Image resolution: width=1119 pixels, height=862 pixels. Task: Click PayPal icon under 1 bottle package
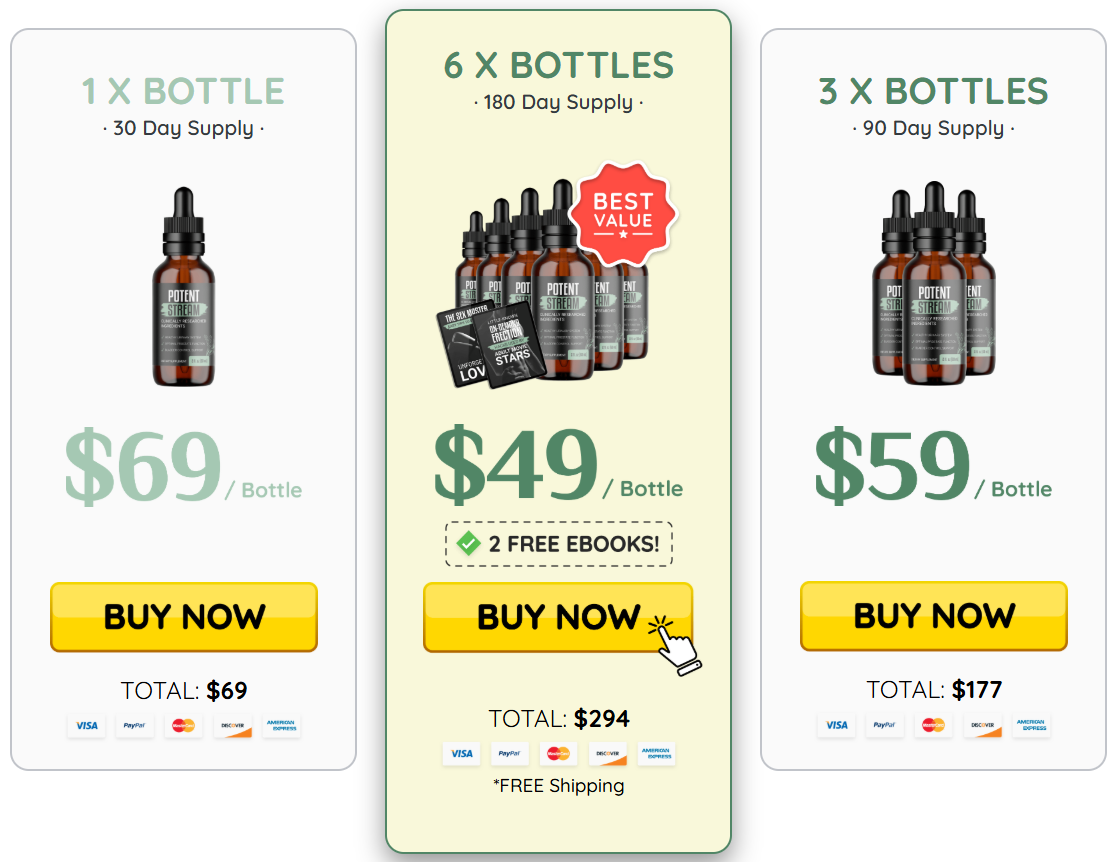coord(134,726)
